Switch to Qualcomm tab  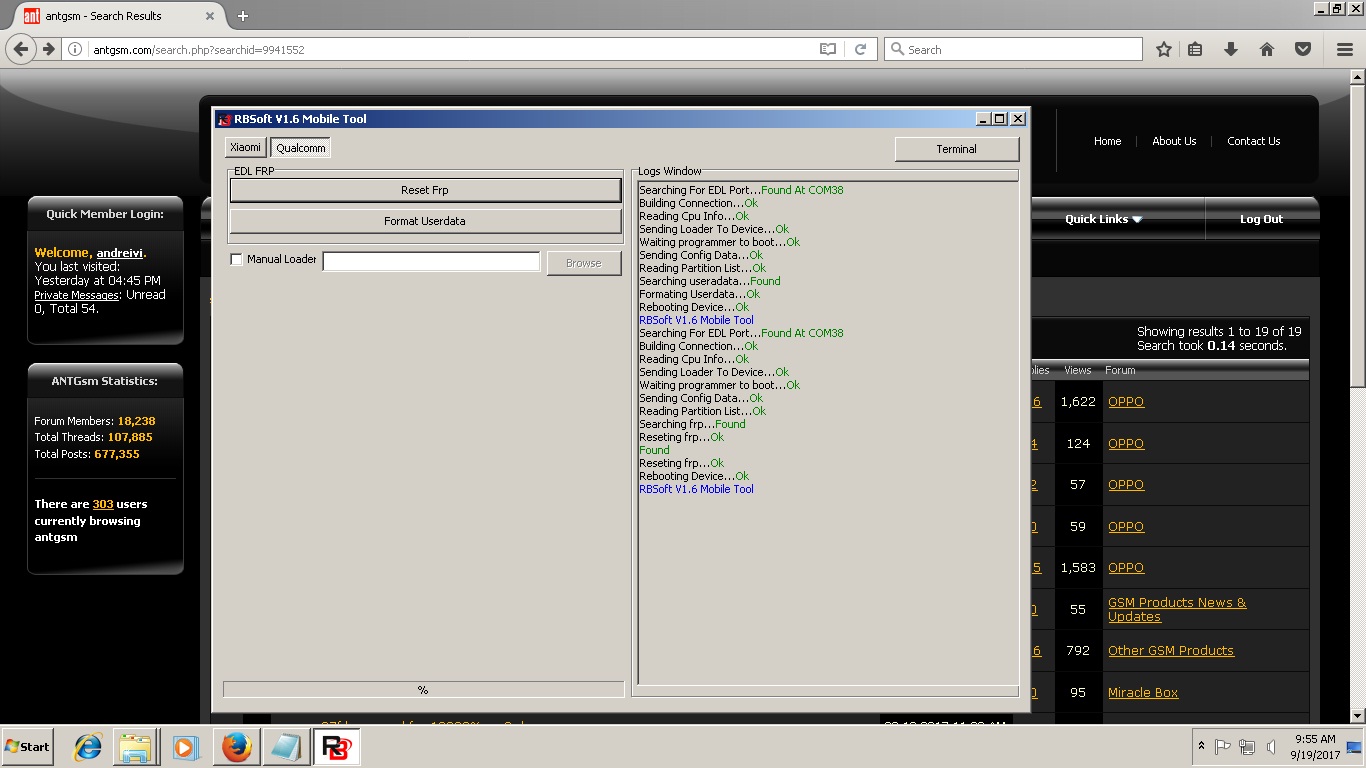click(301, 148)
